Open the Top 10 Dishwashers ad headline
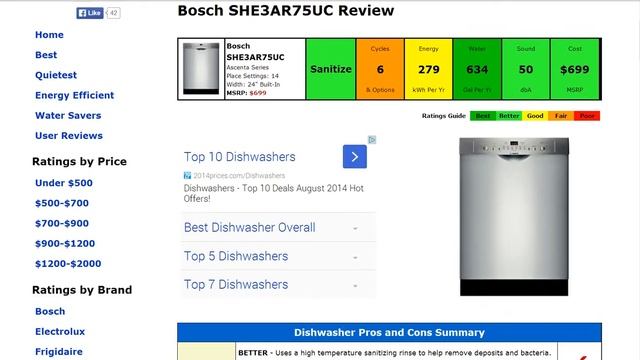This screenshot has width=640, height=360. 240,157
